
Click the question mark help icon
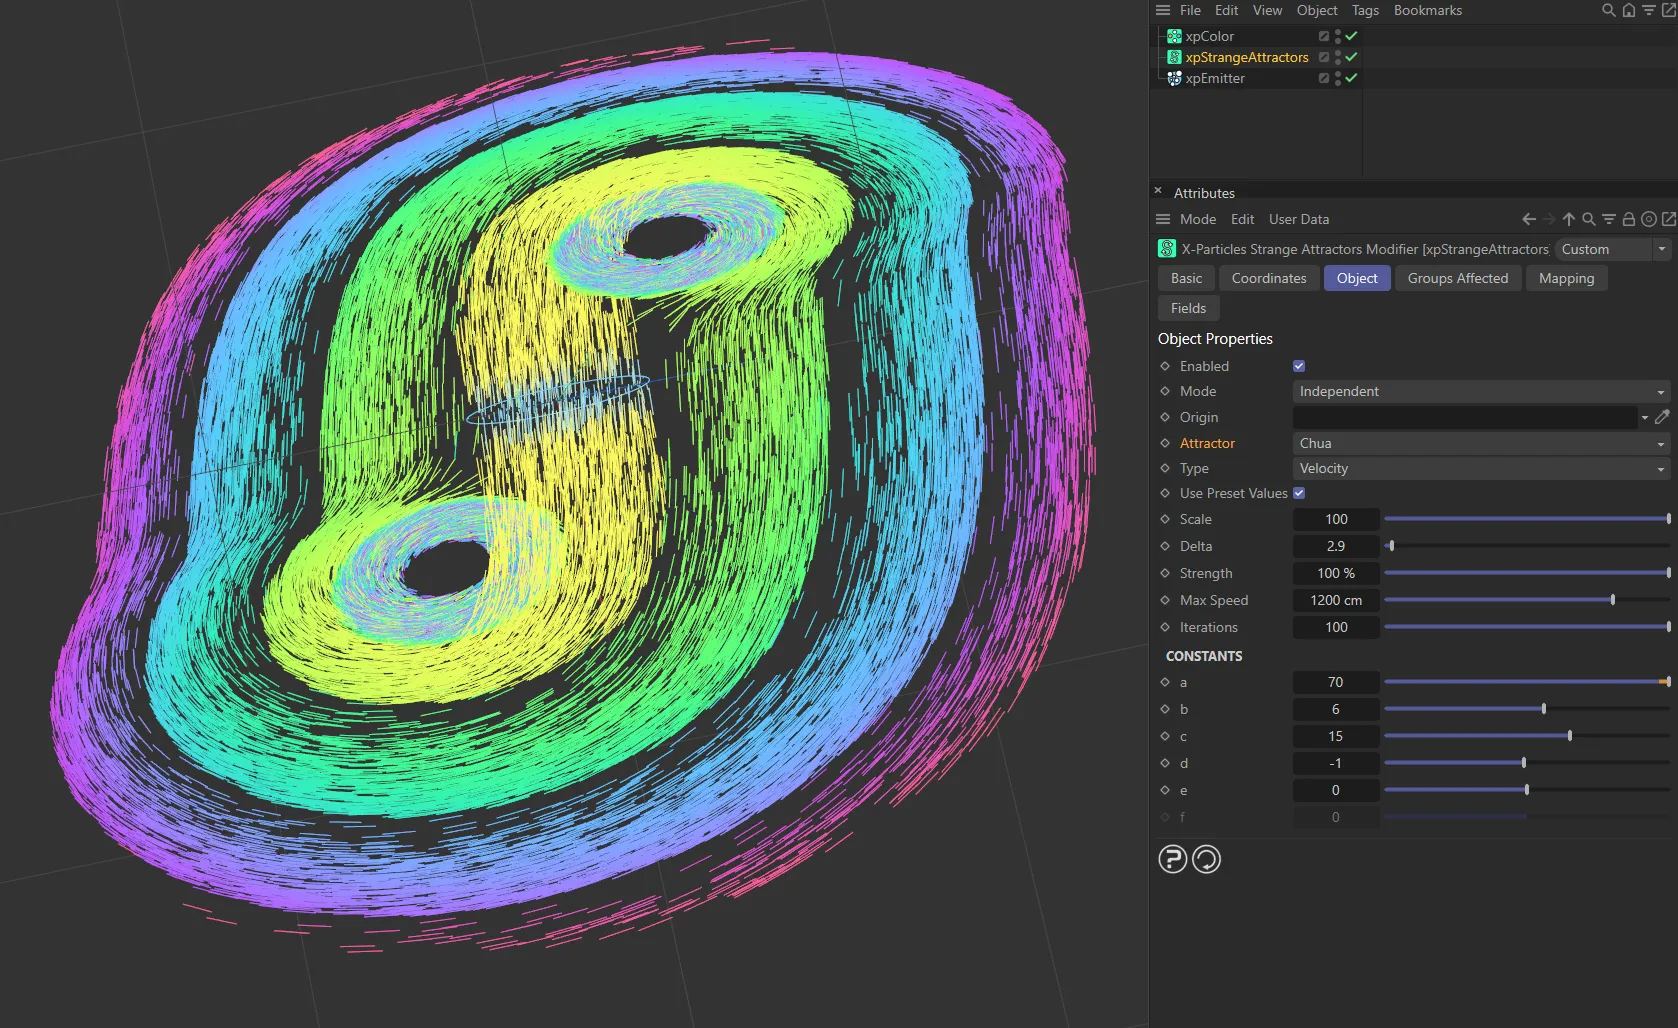pyautogui.click(x=1173, y=859)
